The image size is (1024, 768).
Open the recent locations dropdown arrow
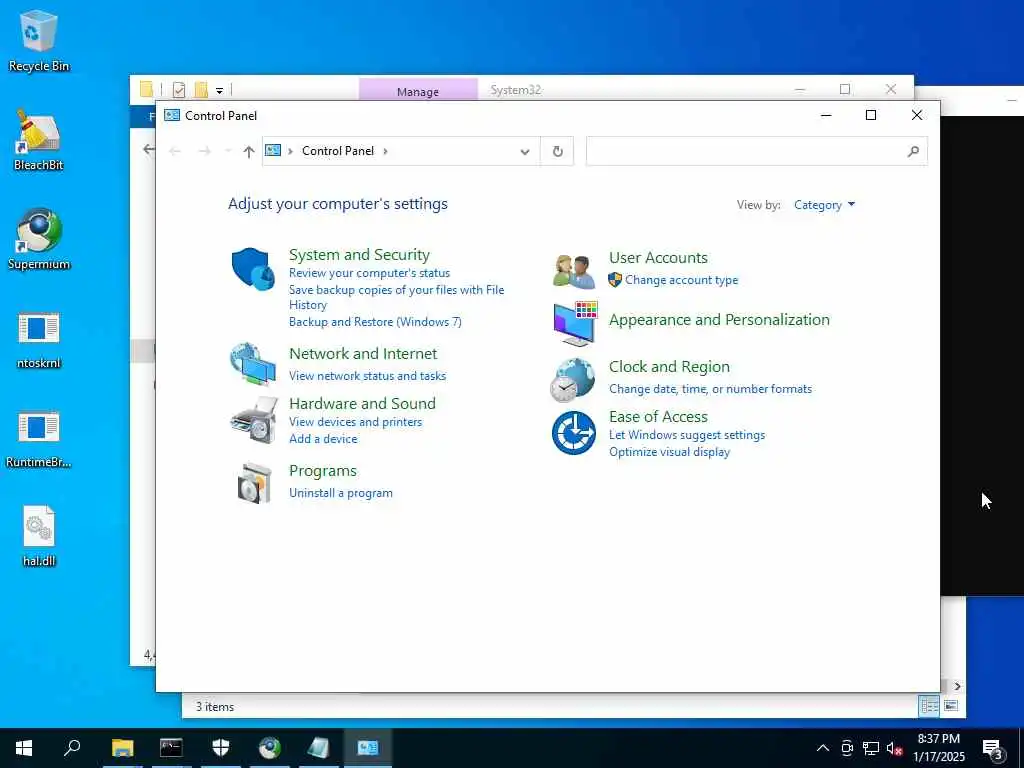[x=228, y=152]
